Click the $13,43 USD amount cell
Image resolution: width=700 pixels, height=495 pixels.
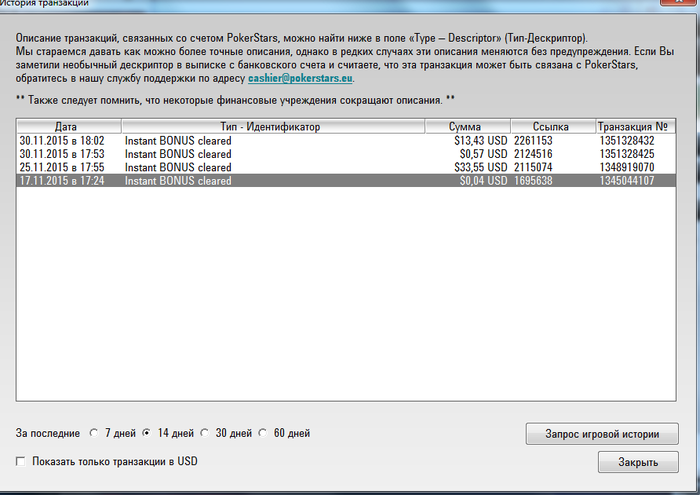(x=481, y=141)
